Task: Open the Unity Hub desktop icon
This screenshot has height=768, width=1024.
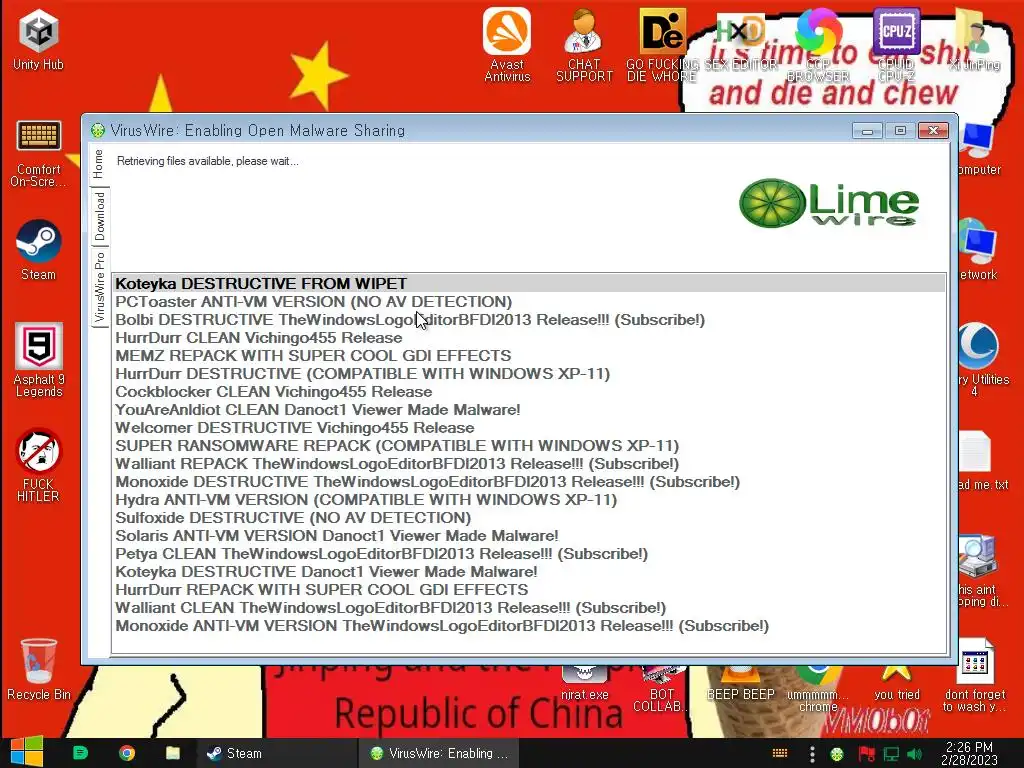Action: tap(39, 40)
